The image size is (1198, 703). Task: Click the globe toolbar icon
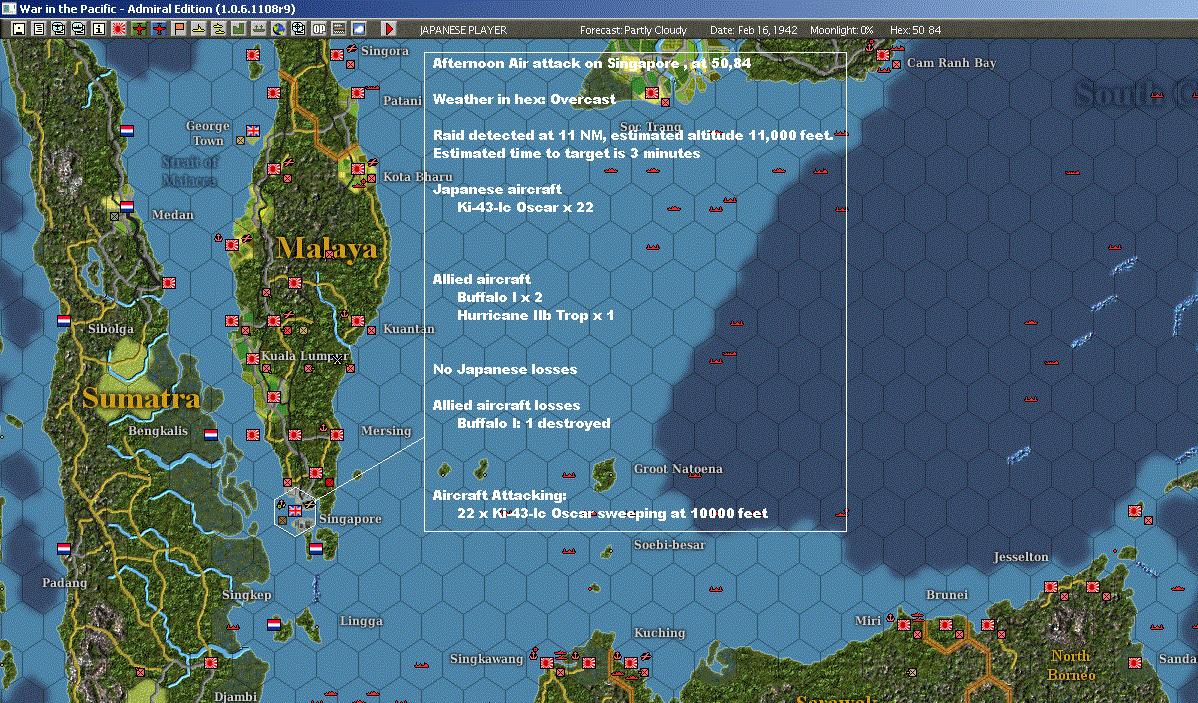tap(279, 29)
